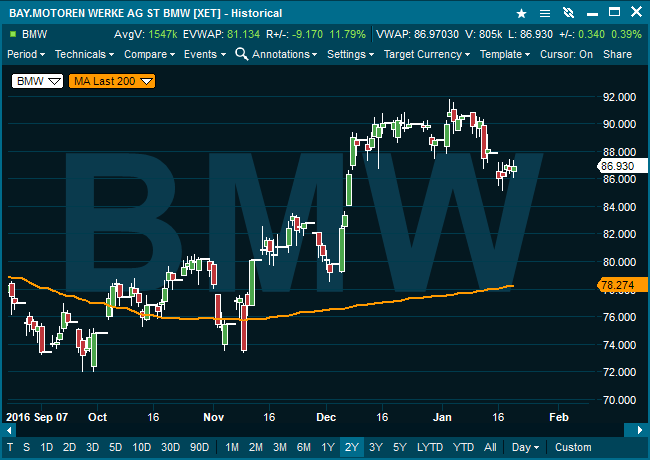Open the Annotations dropdown menu
Viewport: 650px width, 460px height.
coord(284,54)
